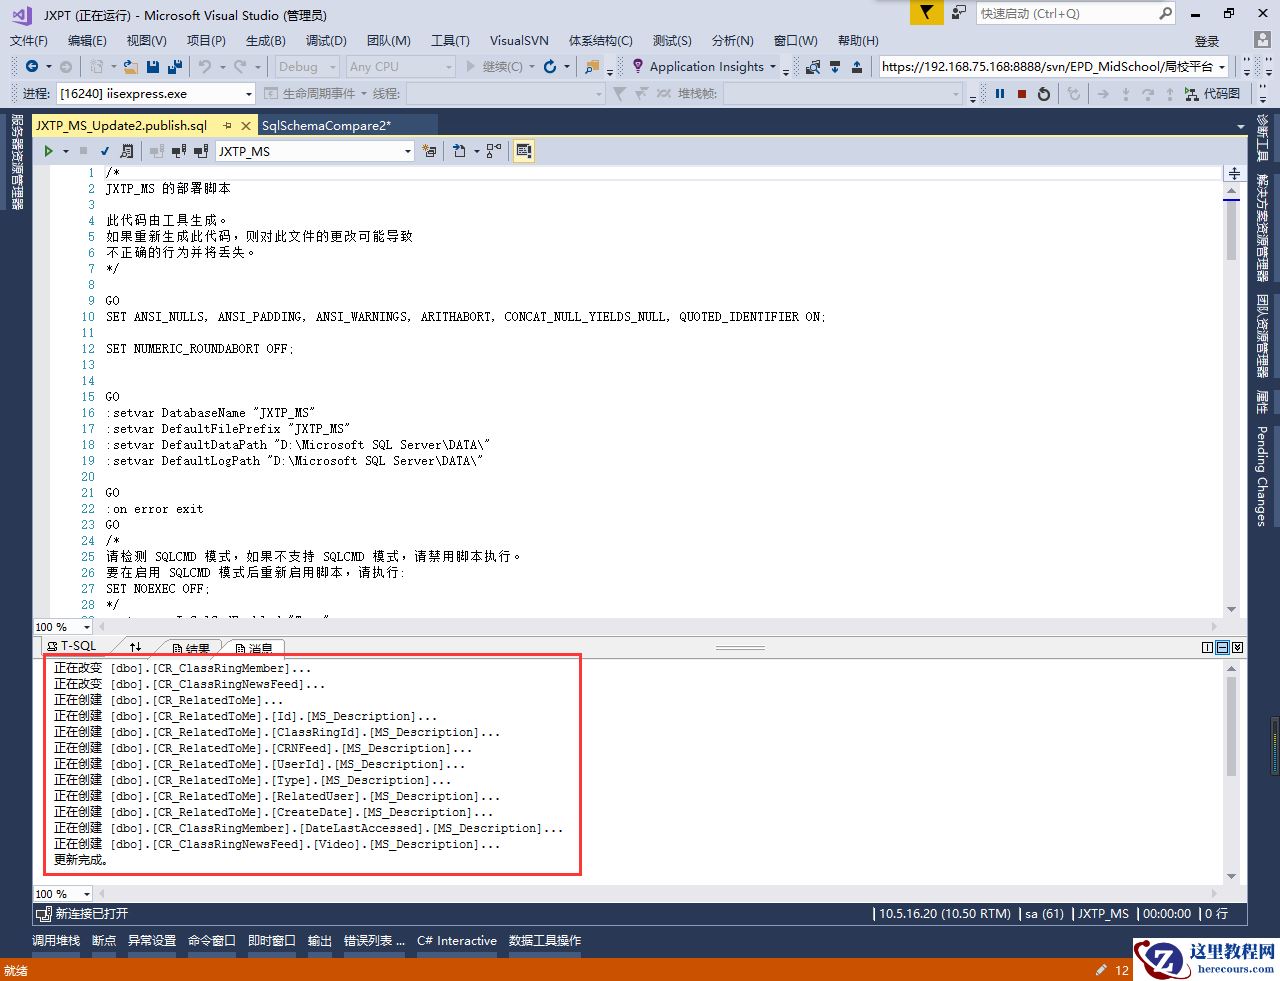Click the SVN commit upload arrow icon
1280x981 pixels.
pyautogui.click(x=857, y=67)
